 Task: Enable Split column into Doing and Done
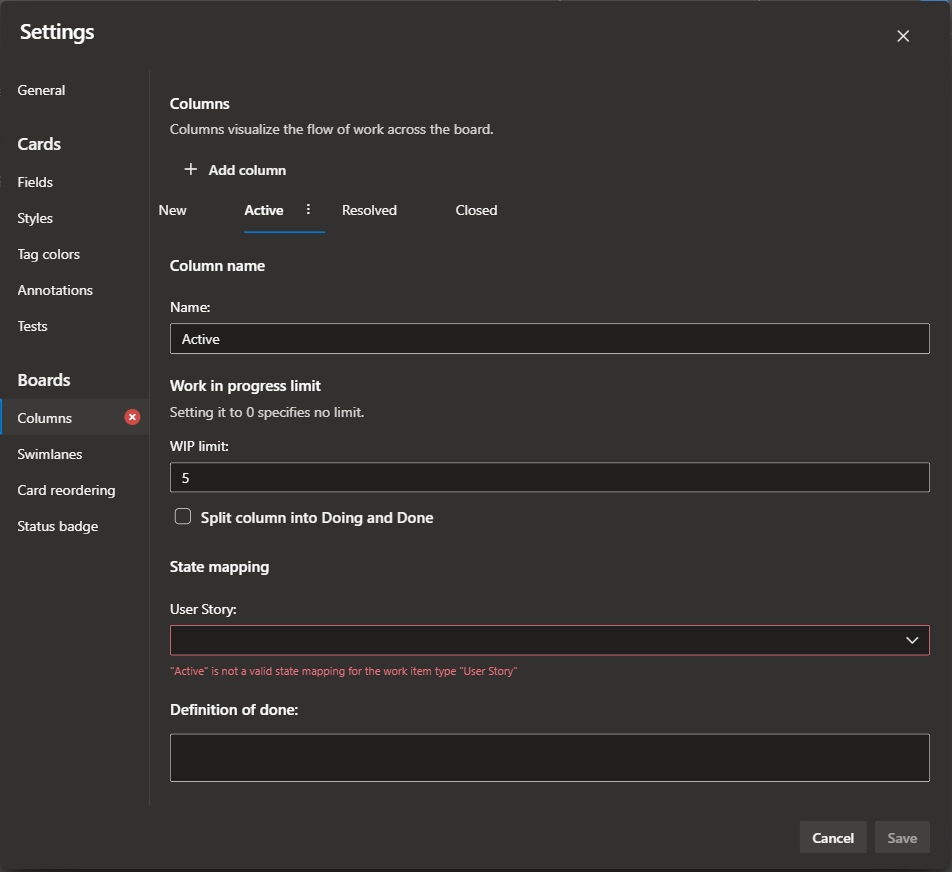[x=183, y=516]
